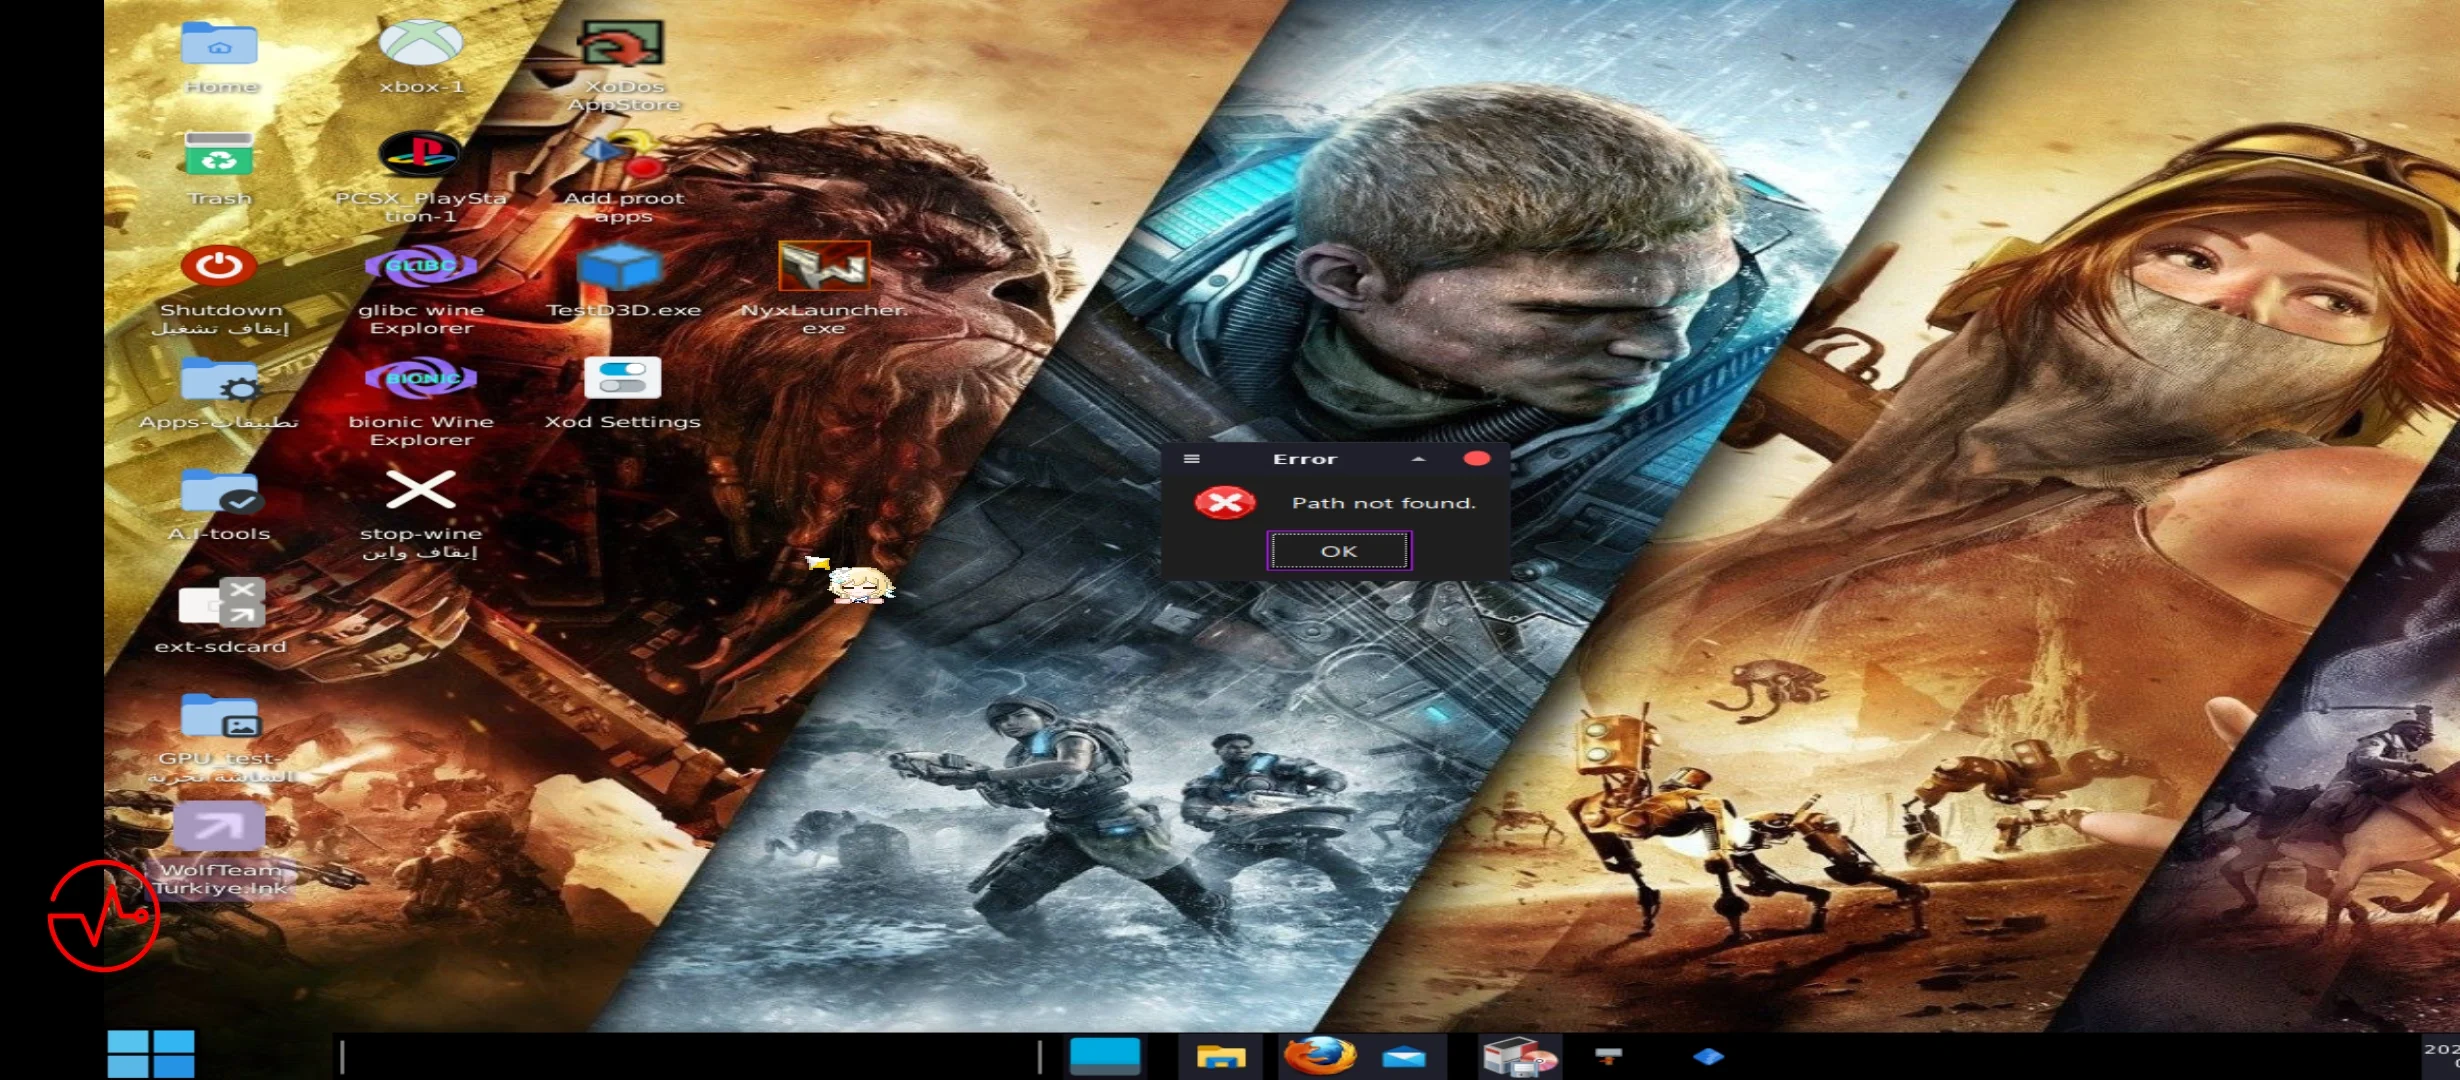Viewport: 2460px width, 1080px height.
Task: Open file manager from the taskbar
Action: (x=1221, y=1056)
